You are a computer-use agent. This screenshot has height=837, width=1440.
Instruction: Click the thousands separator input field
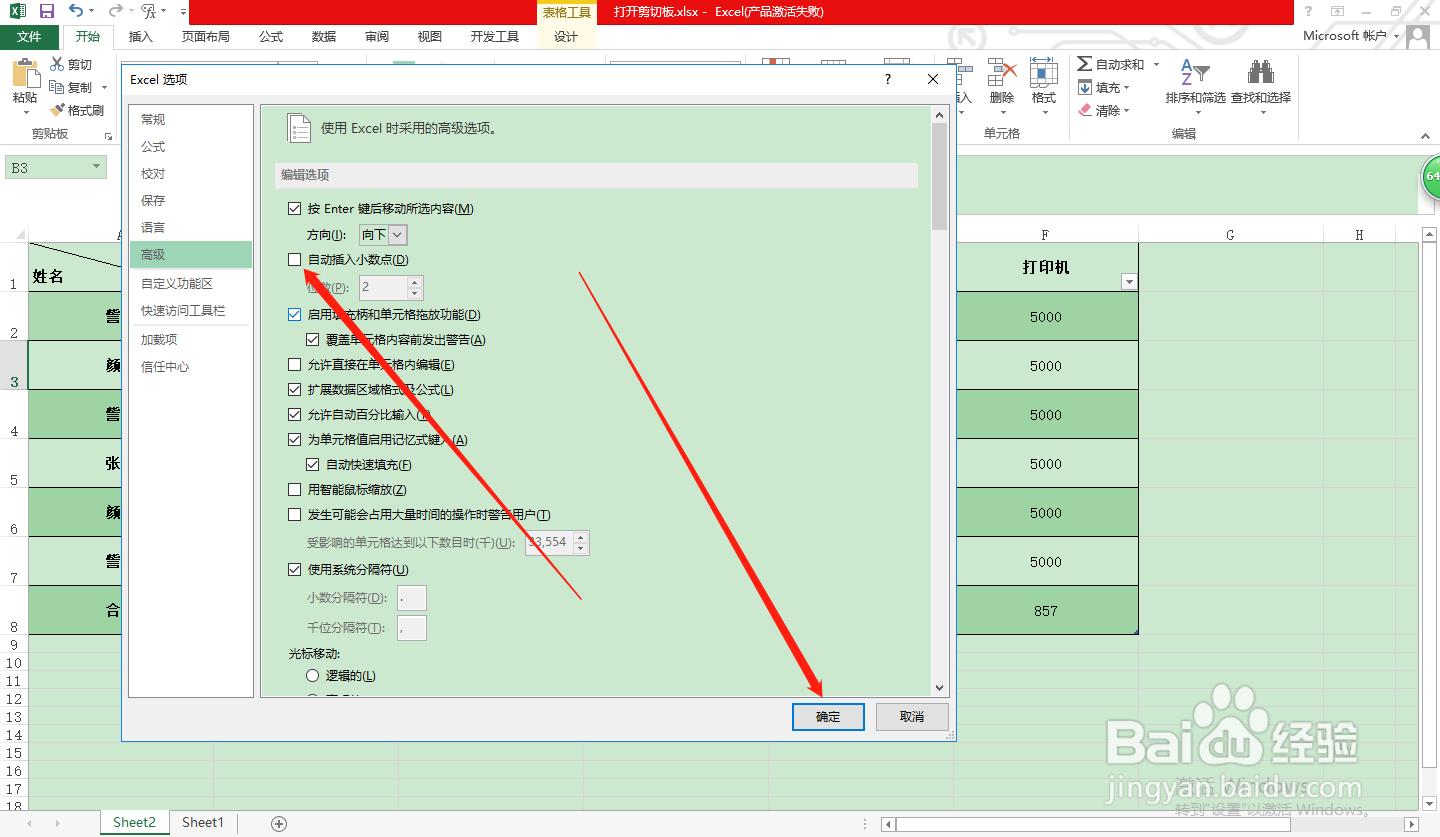412,628
